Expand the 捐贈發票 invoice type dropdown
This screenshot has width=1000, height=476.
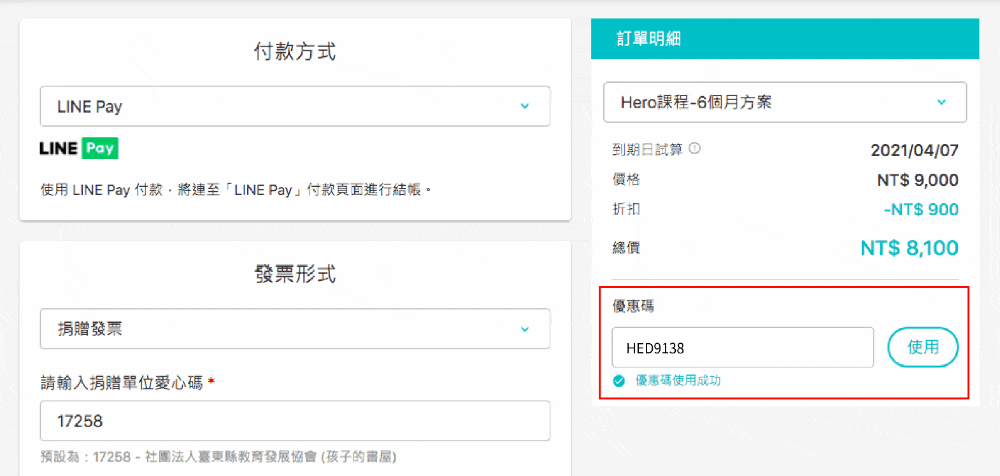(295, 329)
